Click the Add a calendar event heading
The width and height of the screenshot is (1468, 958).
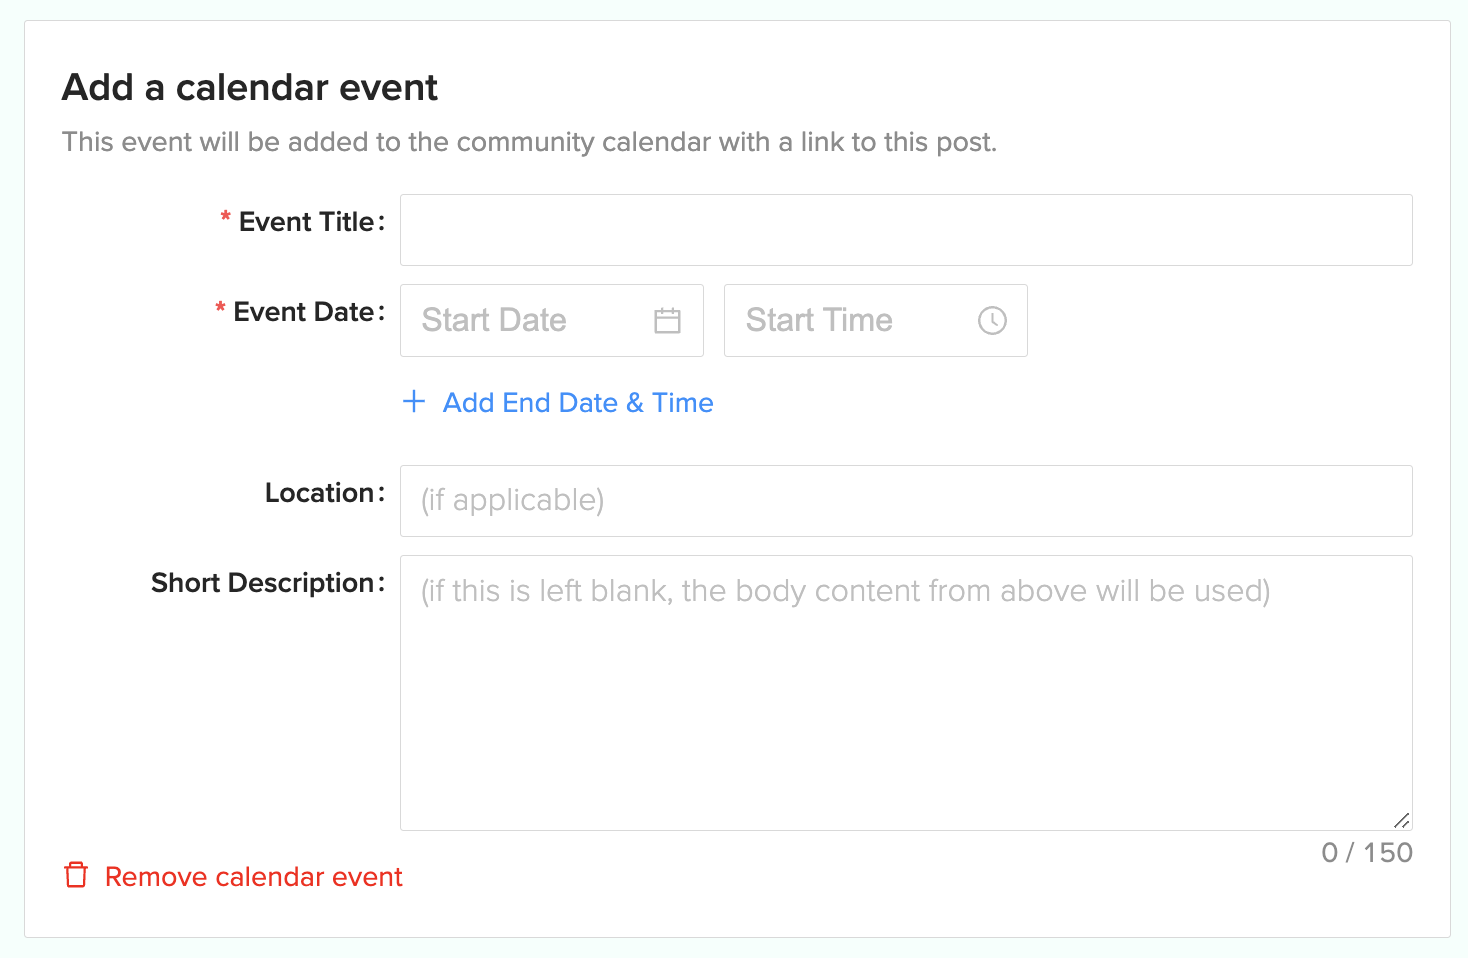[x=250, y=88]
